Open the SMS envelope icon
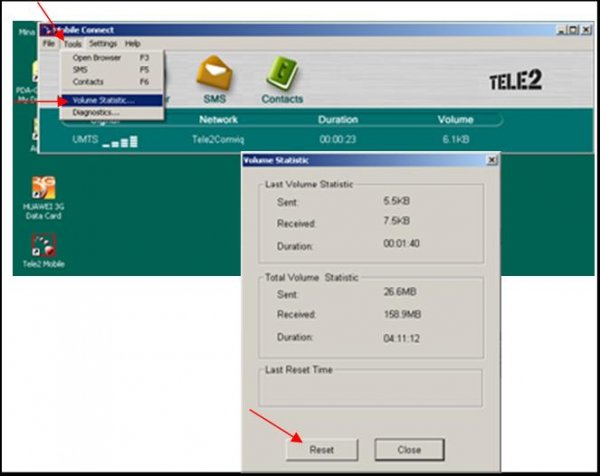Image resolution: width=600 pixels, height=476 pixels. coord(214,73)
